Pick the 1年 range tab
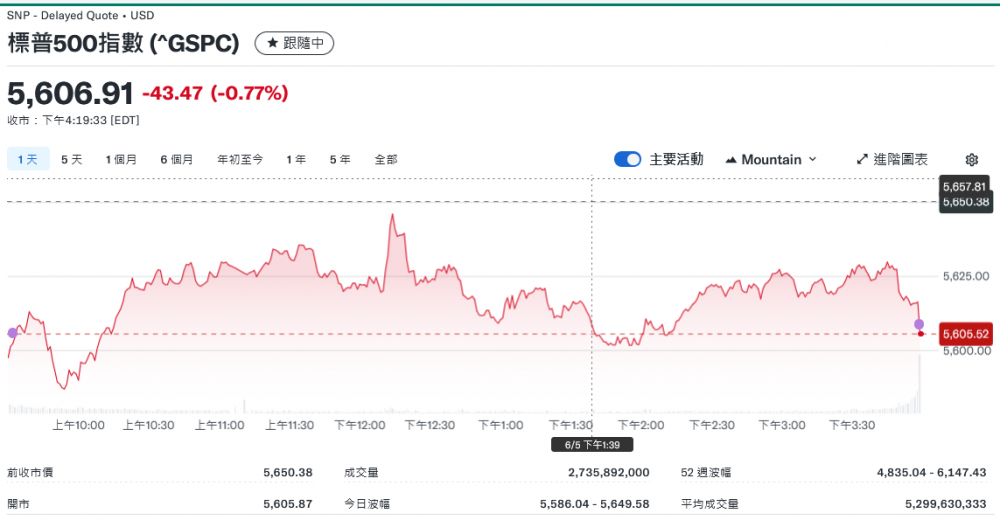Screen dimensions: 1000x527 point(295,159)
